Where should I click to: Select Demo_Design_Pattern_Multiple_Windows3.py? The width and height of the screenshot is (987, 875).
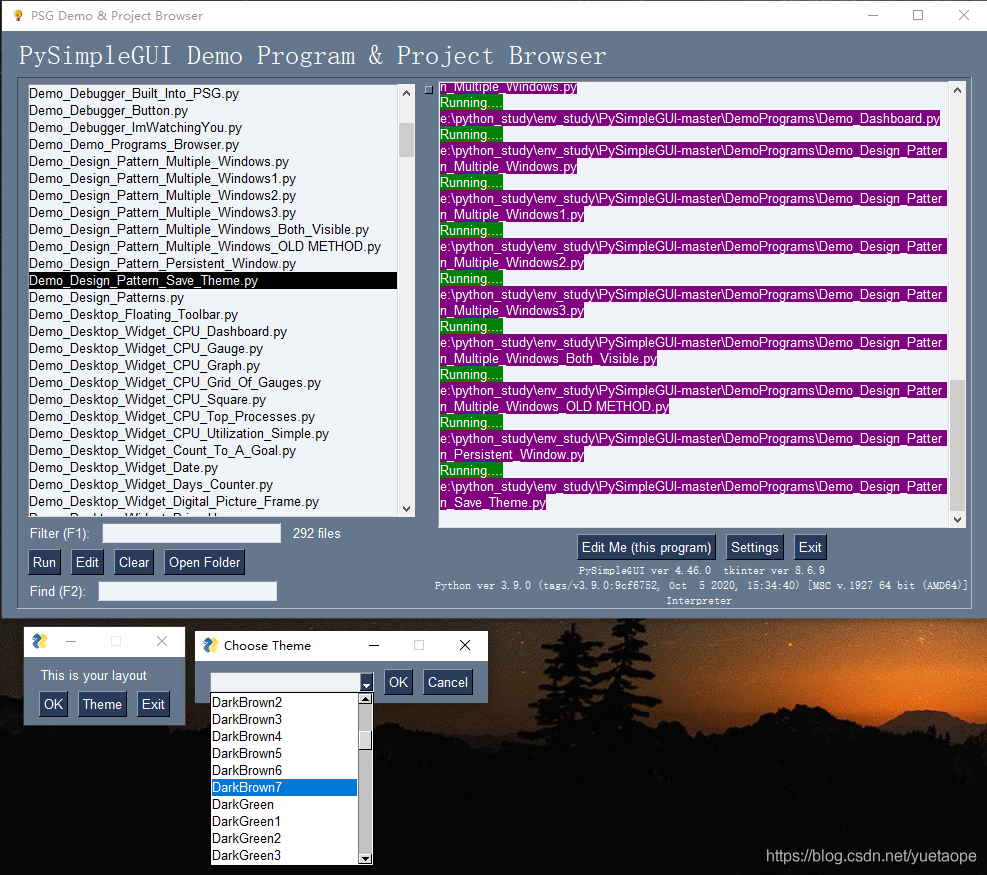(213, 213)
